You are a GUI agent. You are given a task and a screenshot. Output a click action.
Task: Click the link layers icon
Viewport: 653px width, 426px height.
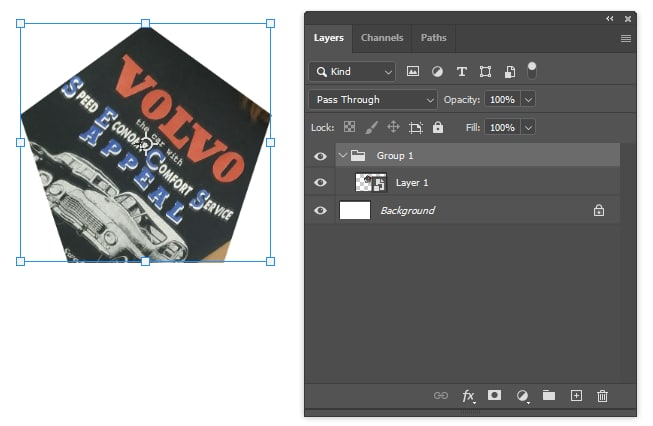tap(441, 396)
